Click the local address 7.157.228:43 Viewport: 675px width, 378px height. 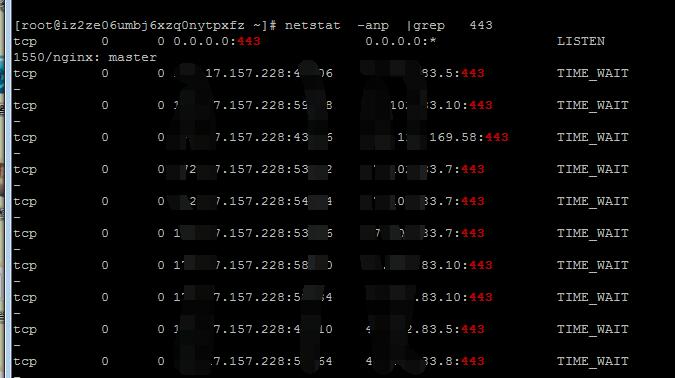coord(261,137)
